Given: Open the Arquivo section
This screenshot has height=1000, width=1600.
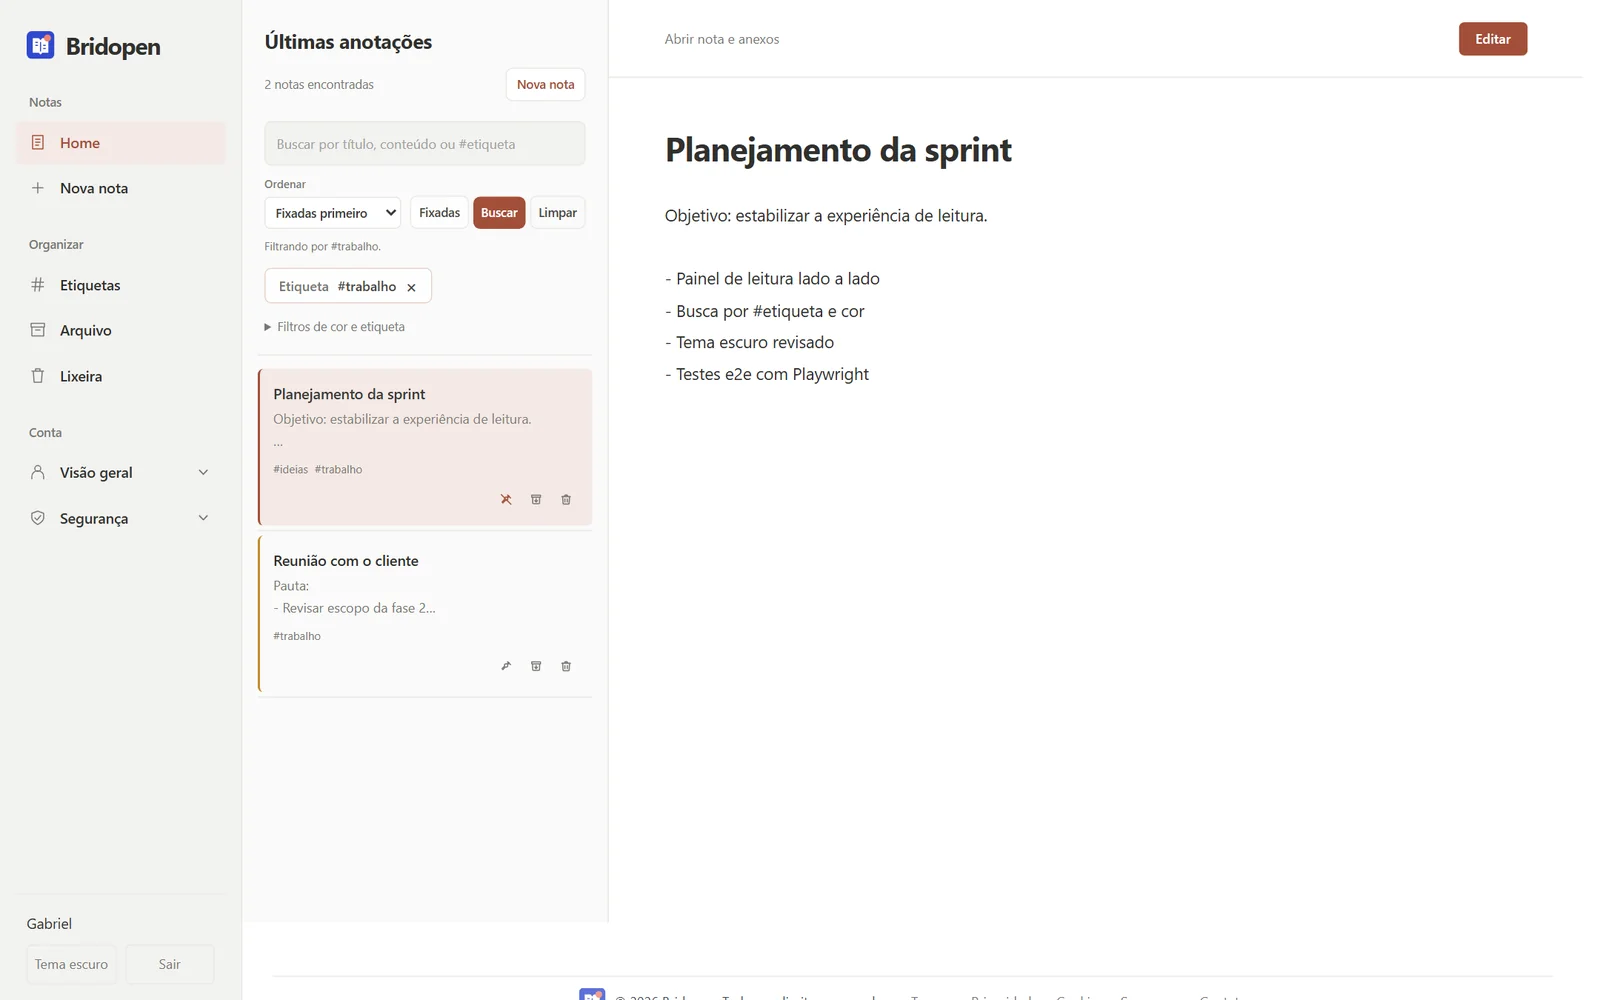Looking at the screenshot, I should click(x=121, y=330).
